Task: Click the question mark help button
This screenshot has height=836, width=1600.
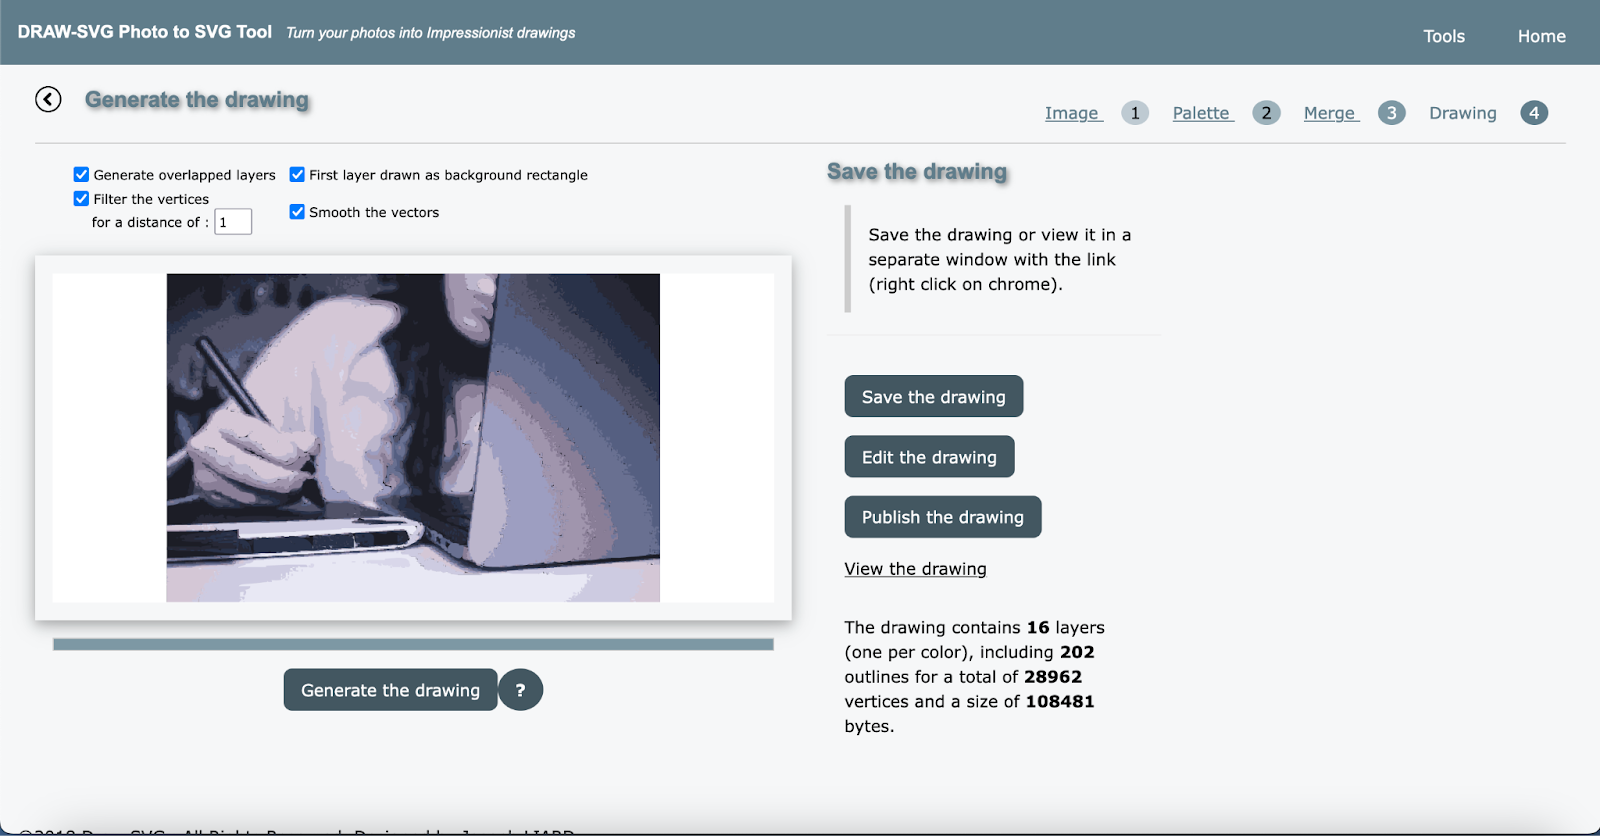Action: [520, 690]
